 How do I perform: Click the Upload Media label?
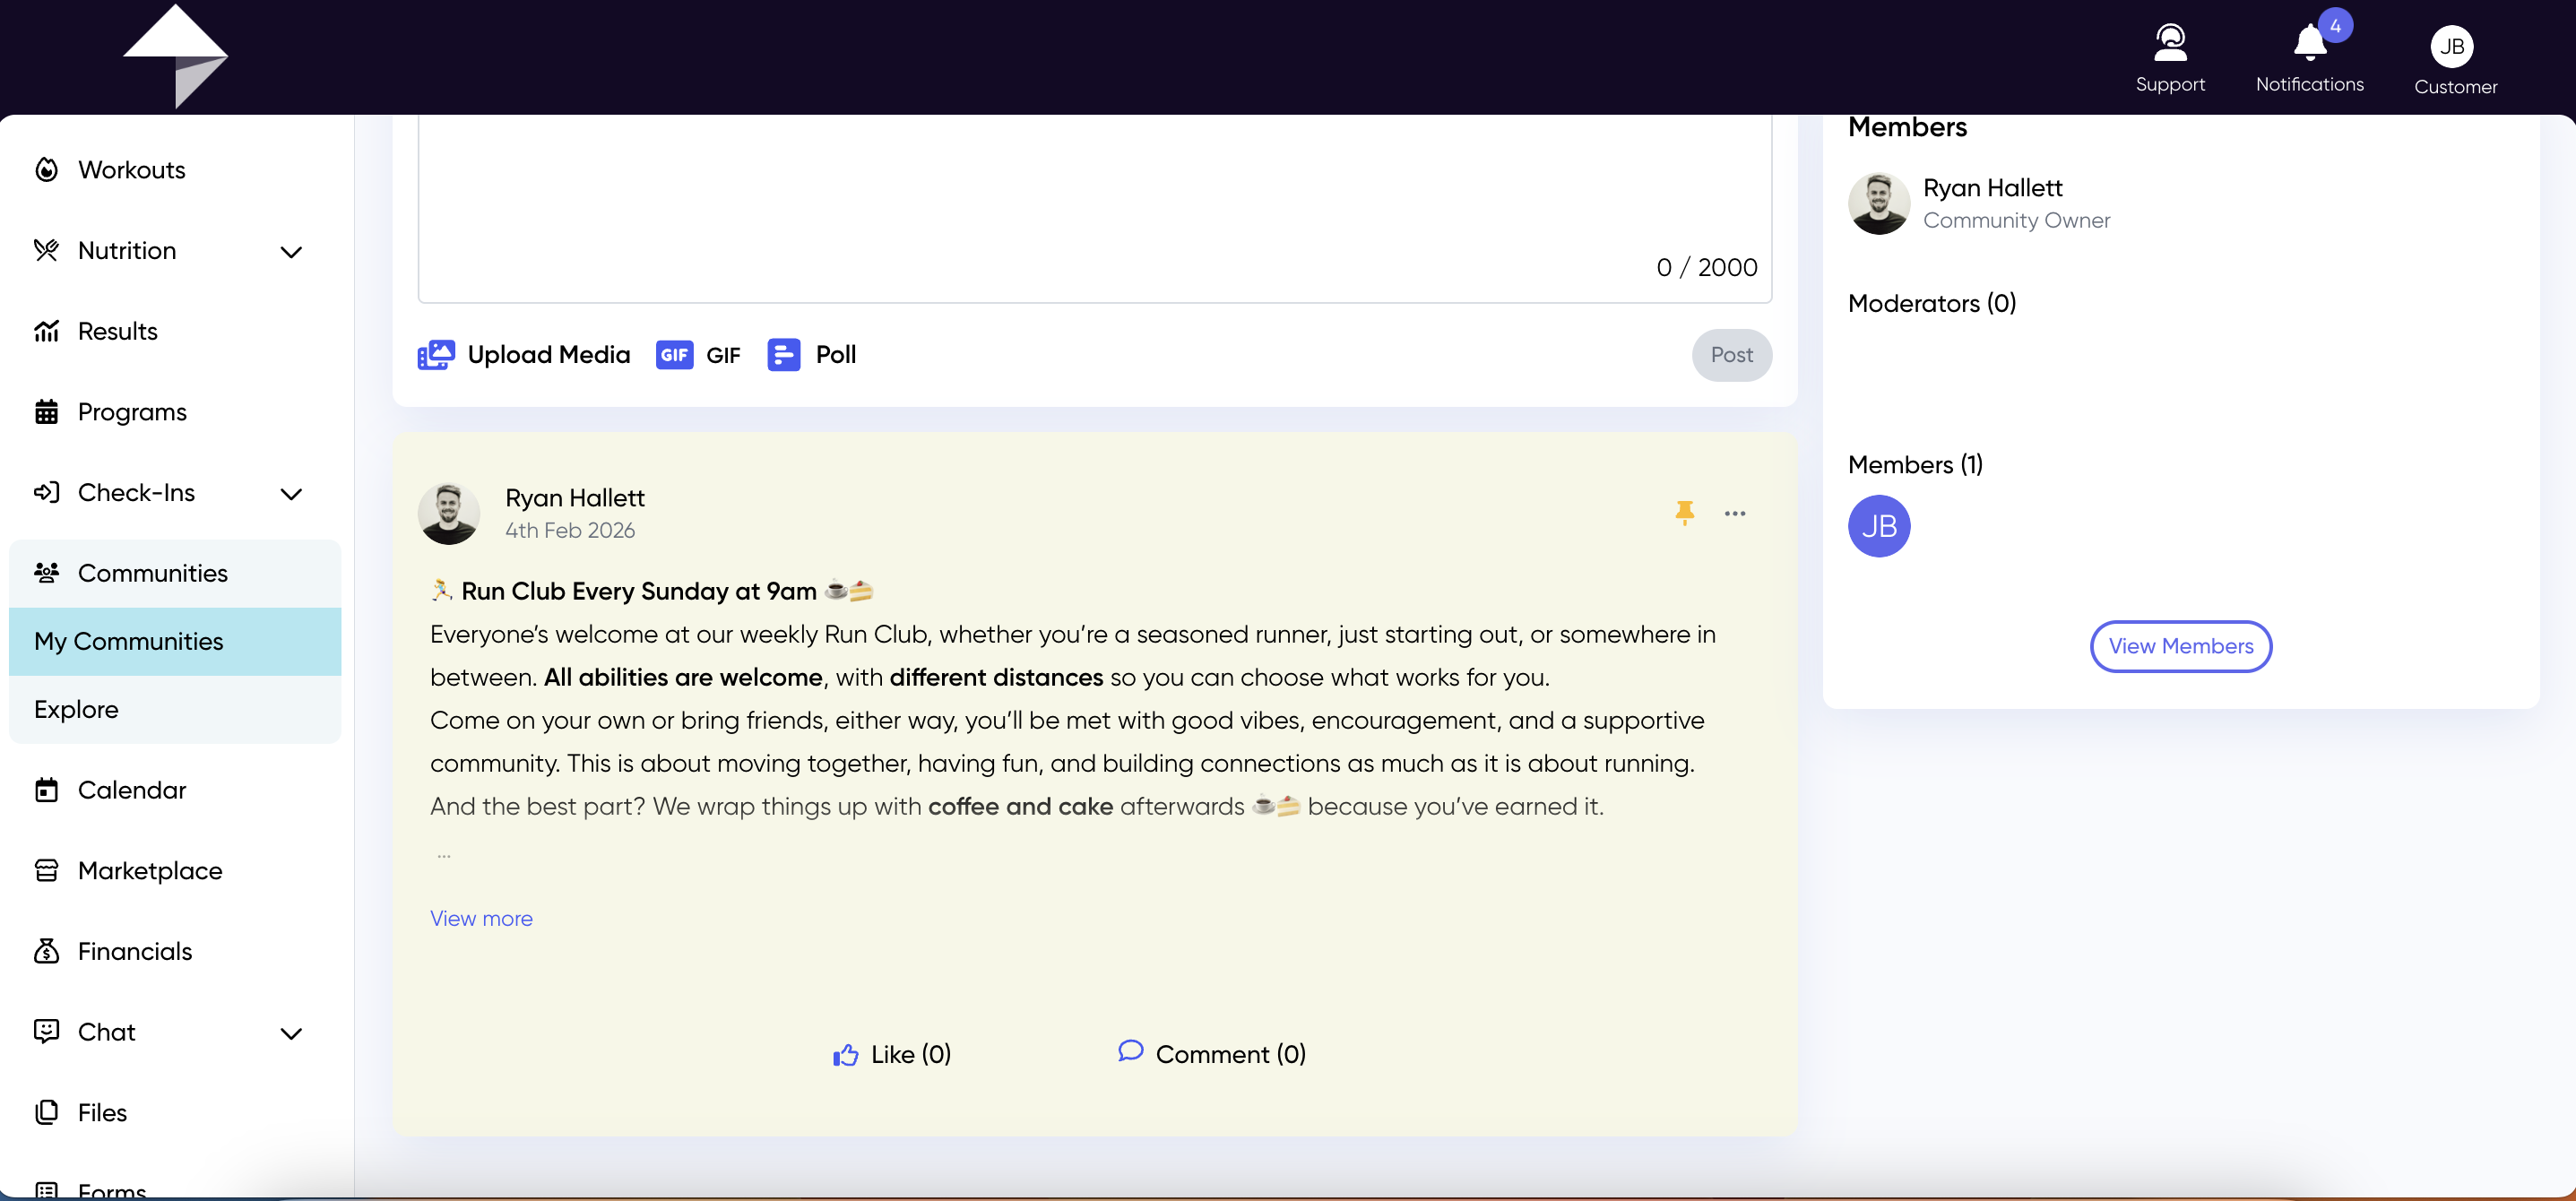tap(549, 355)
